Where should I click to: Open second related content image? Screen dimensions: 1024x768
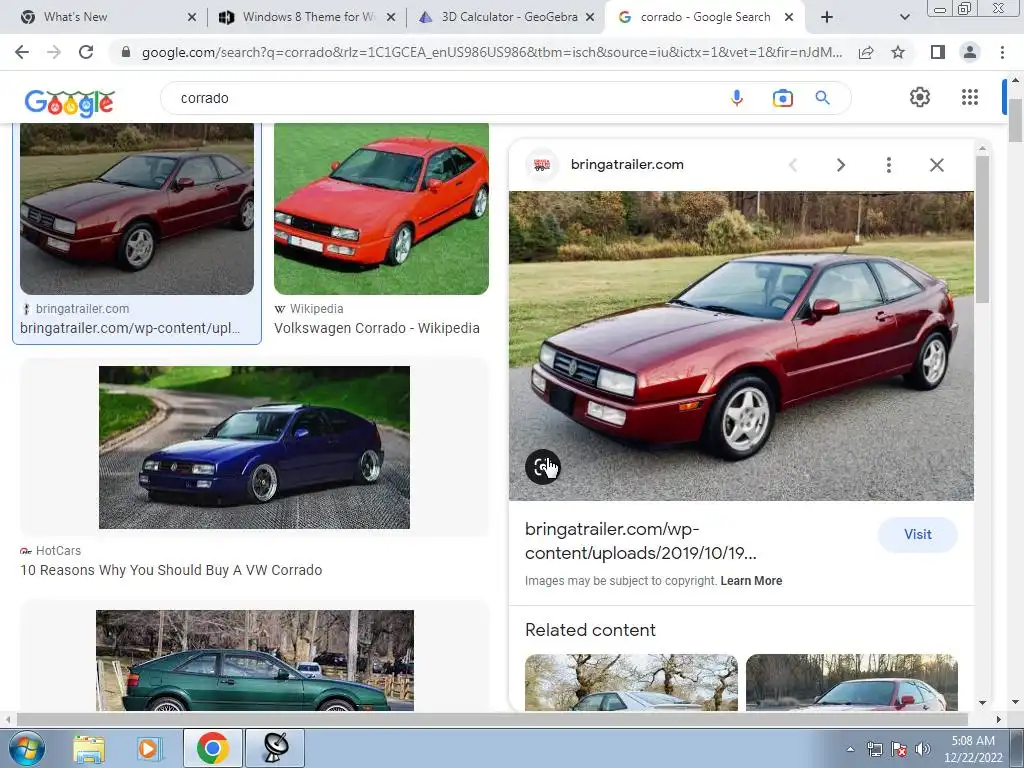(x=852, y=682)
